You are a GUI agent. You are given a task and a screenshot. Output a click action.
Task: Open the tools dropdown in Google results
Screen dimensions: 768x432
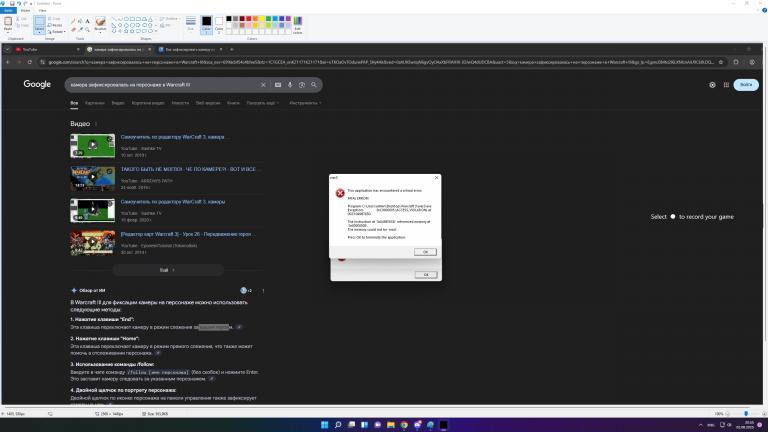[x=305, y=103]
